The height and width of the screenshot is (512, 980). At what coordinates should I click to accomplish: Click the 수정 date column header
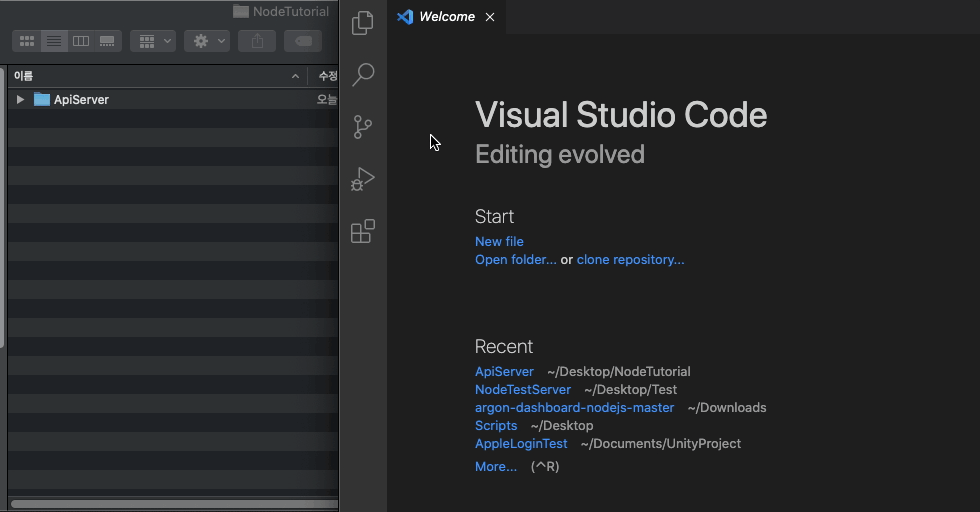tap(328, 76)
